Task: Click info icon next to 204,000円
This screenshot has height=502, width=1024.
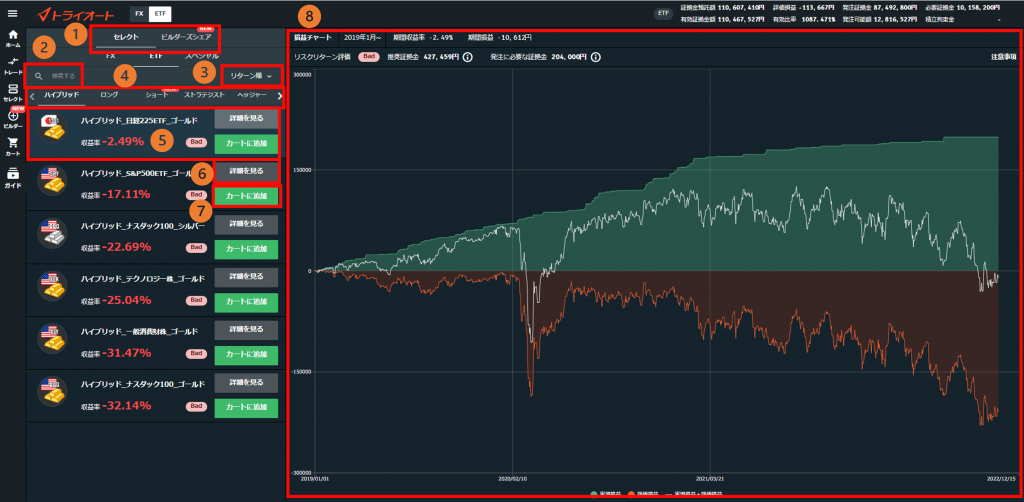Action: [596, 57]
